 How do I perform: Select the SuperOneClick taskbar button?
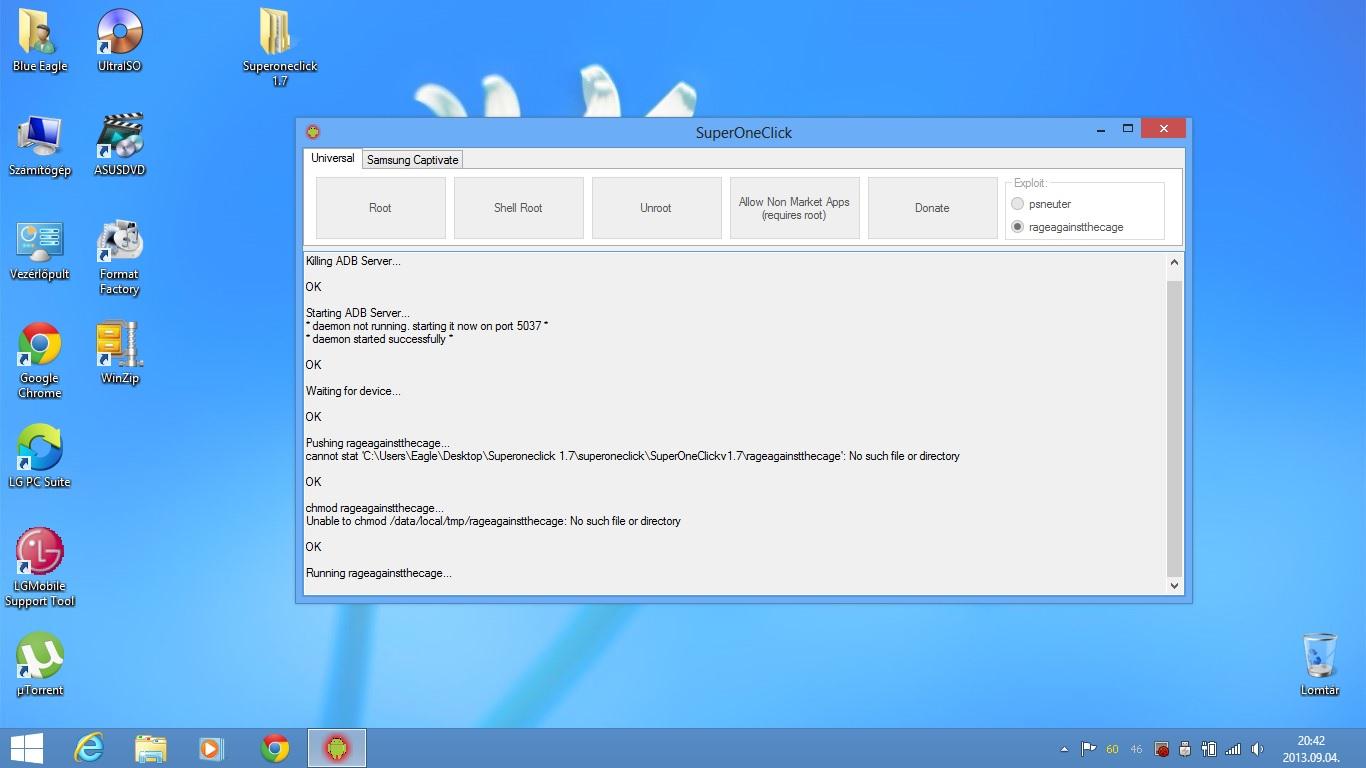click(x=336, y=748)
